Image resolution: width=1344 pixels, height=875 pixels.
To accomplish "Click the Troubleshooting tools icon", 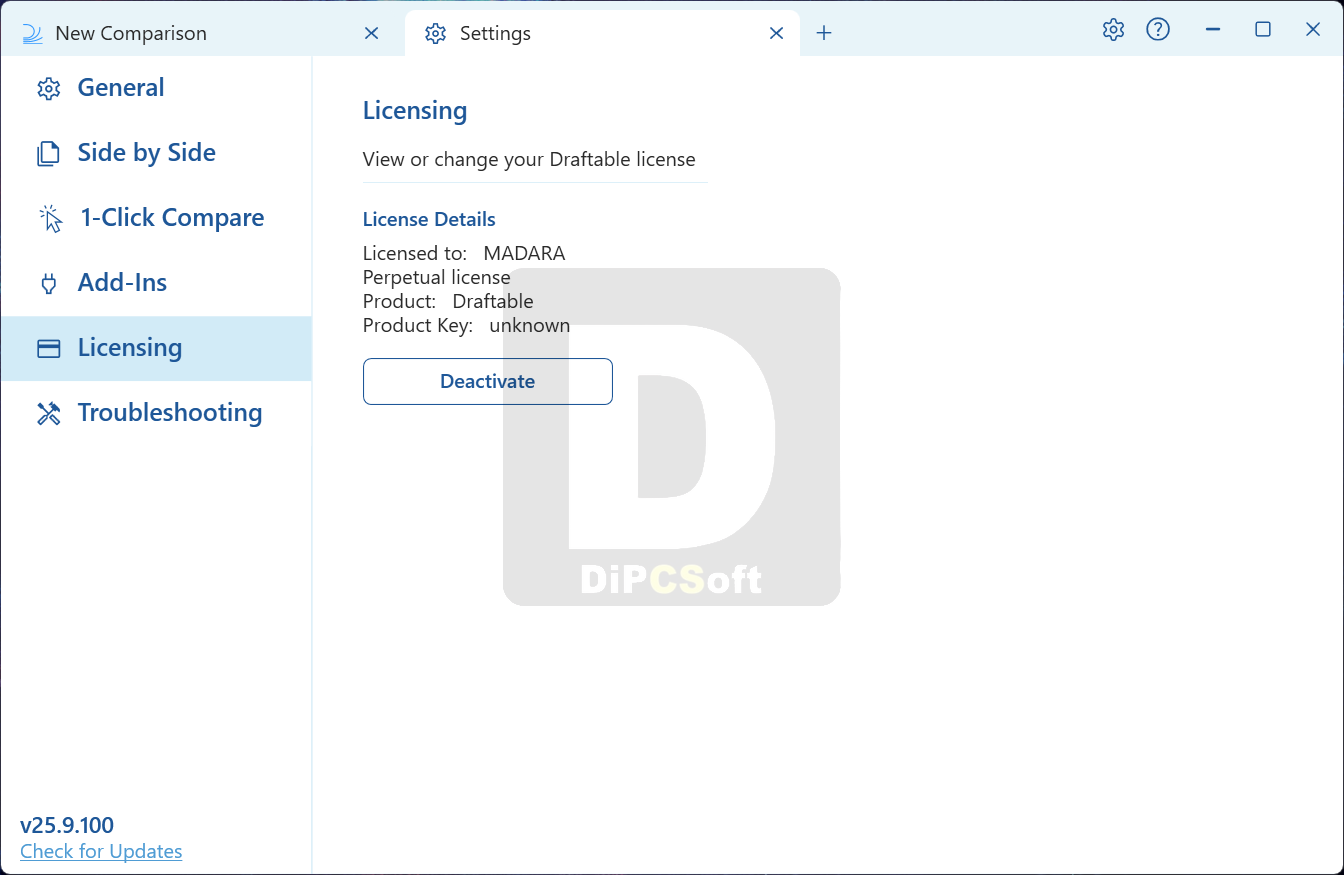I will pos(48,414).
